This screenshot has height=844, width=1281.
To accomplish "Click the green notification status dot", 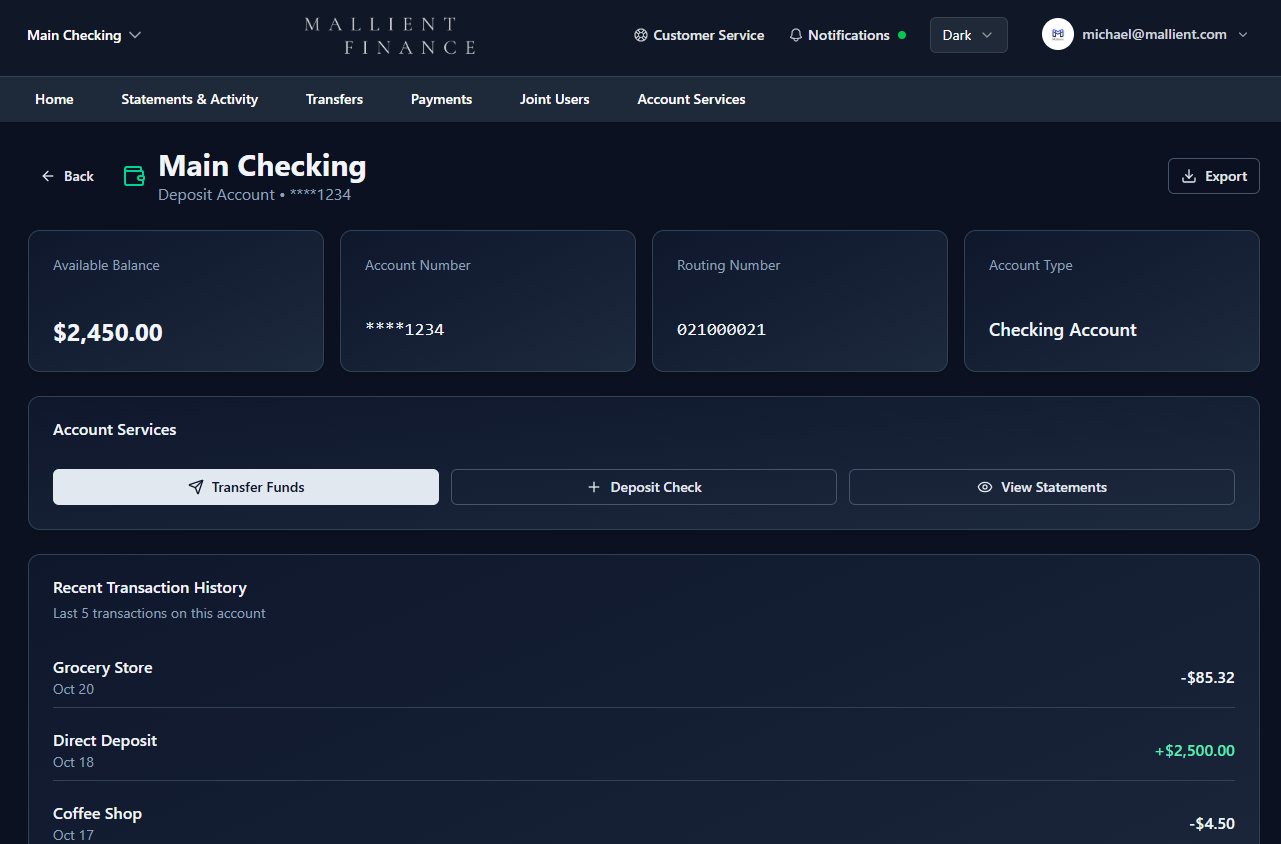I will (x=903, y=34).
